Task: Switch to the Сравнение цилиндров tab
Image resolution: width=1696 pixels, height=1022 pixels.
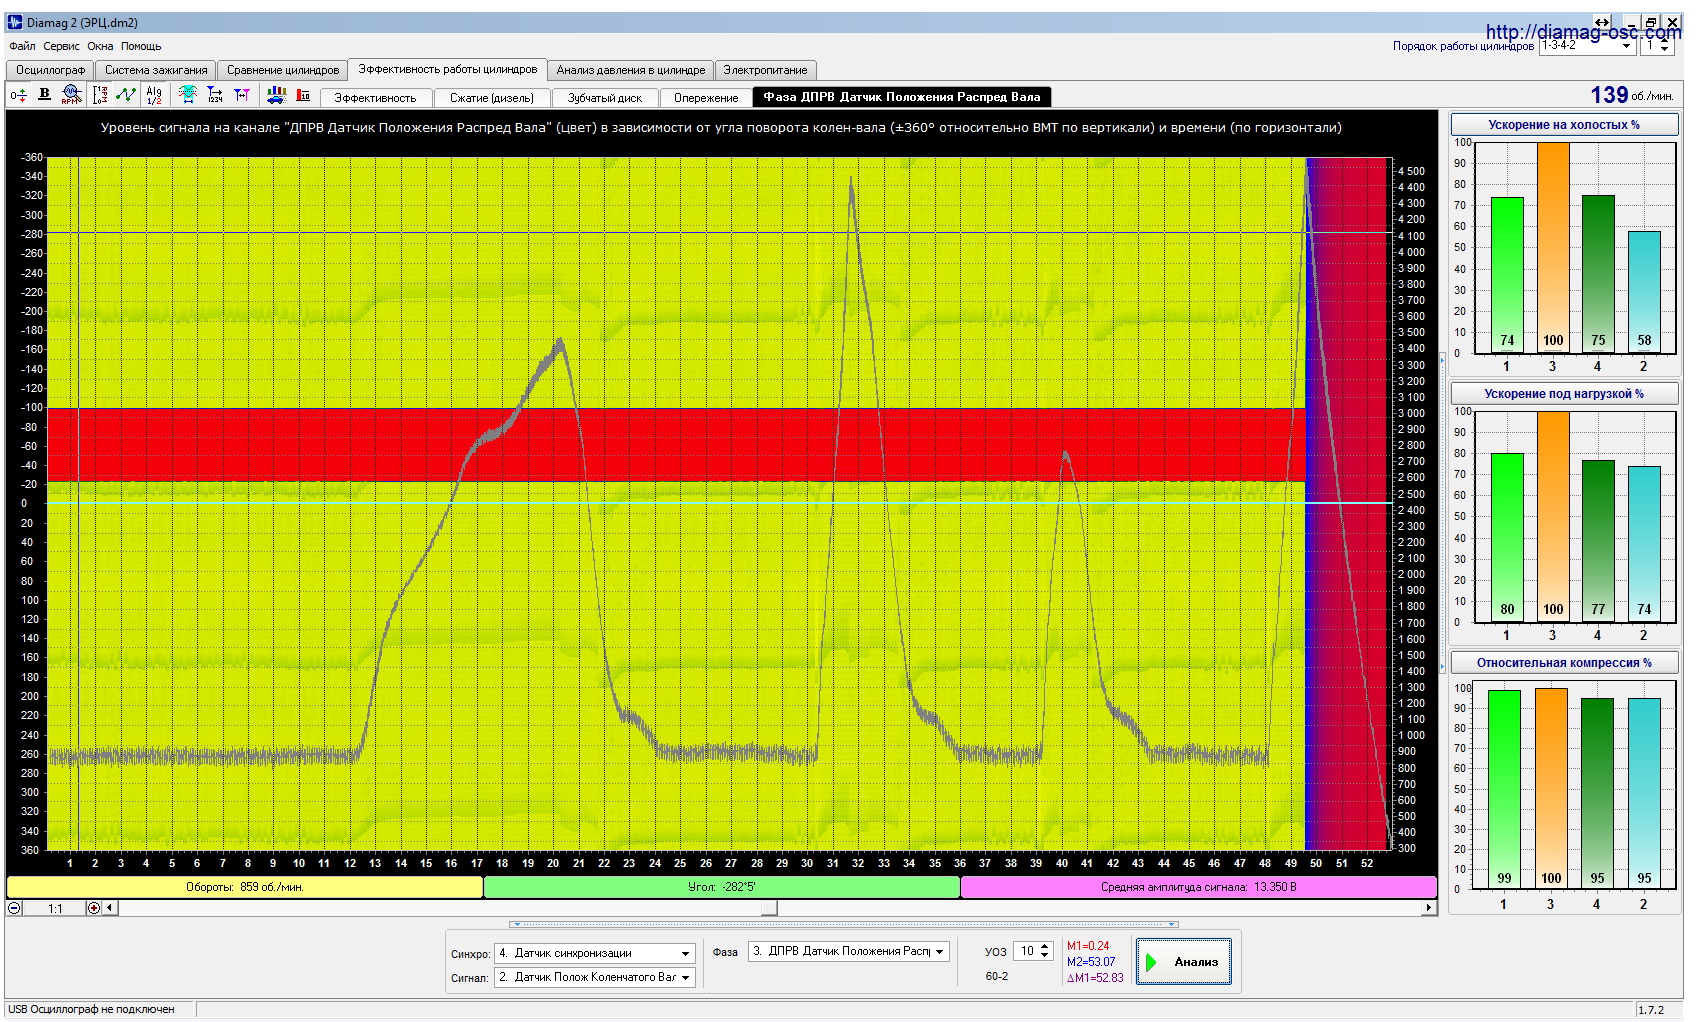Action: pos(282,70)
